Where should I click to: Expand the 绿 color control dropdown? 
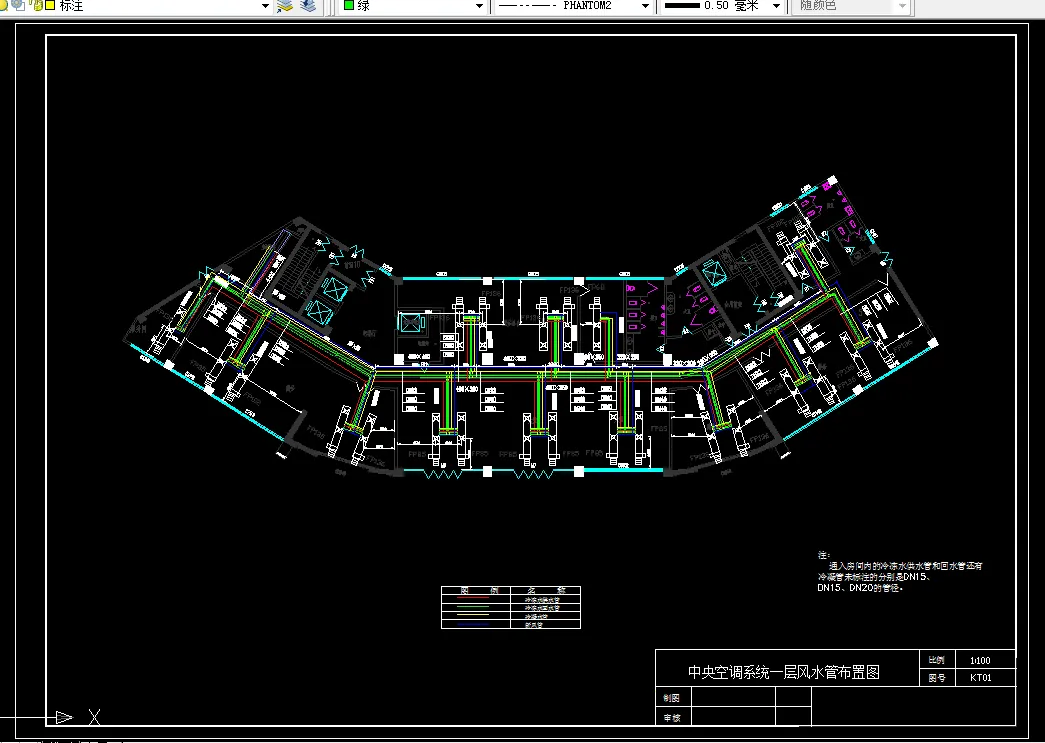pos(479,6)
